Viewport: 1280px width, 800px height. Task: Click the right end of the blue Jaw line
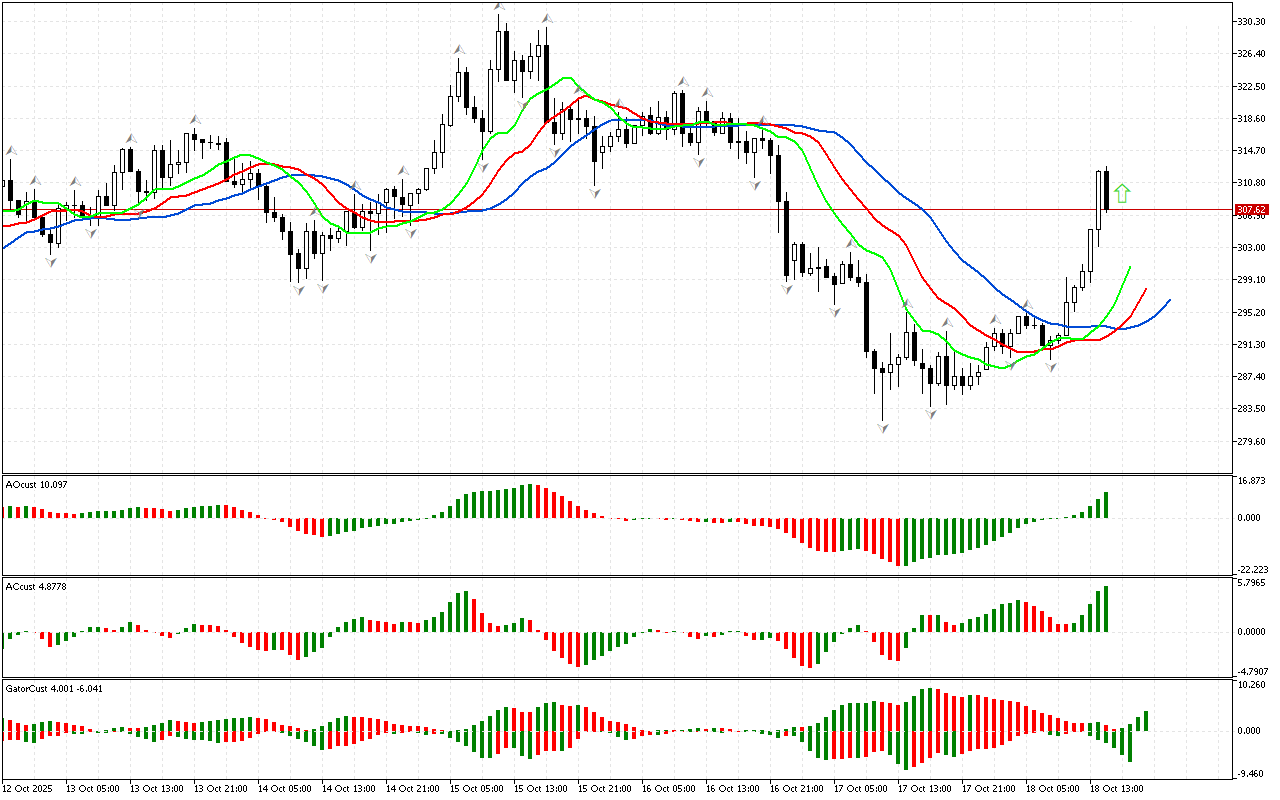1169,300
